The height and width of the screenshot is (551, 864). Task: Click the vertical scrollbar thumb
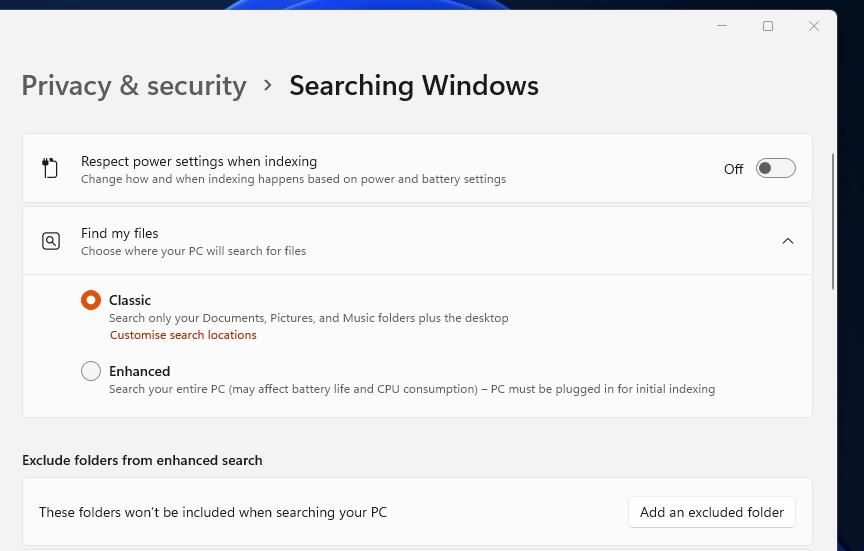(x=833, y=222)
